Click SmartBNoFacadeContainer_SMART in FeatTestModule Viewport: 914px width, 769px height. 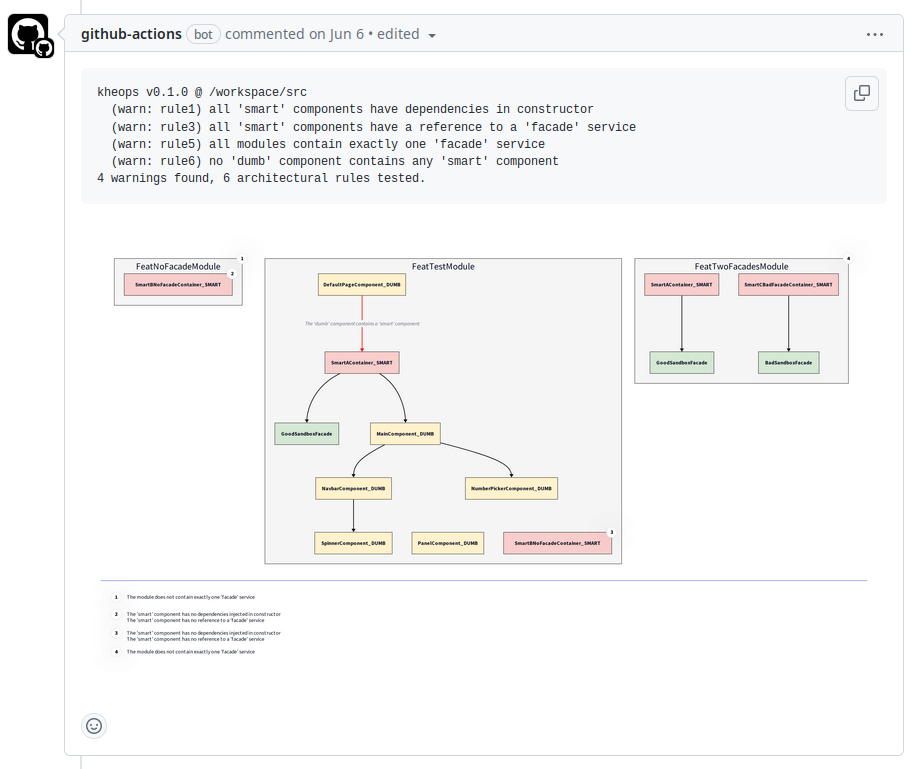(557, 543)
